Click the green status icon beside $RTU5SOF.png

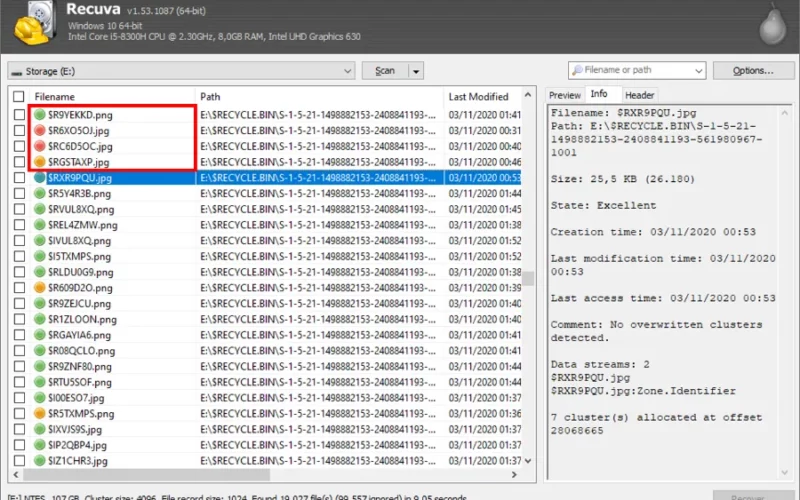tap(40, 382)
